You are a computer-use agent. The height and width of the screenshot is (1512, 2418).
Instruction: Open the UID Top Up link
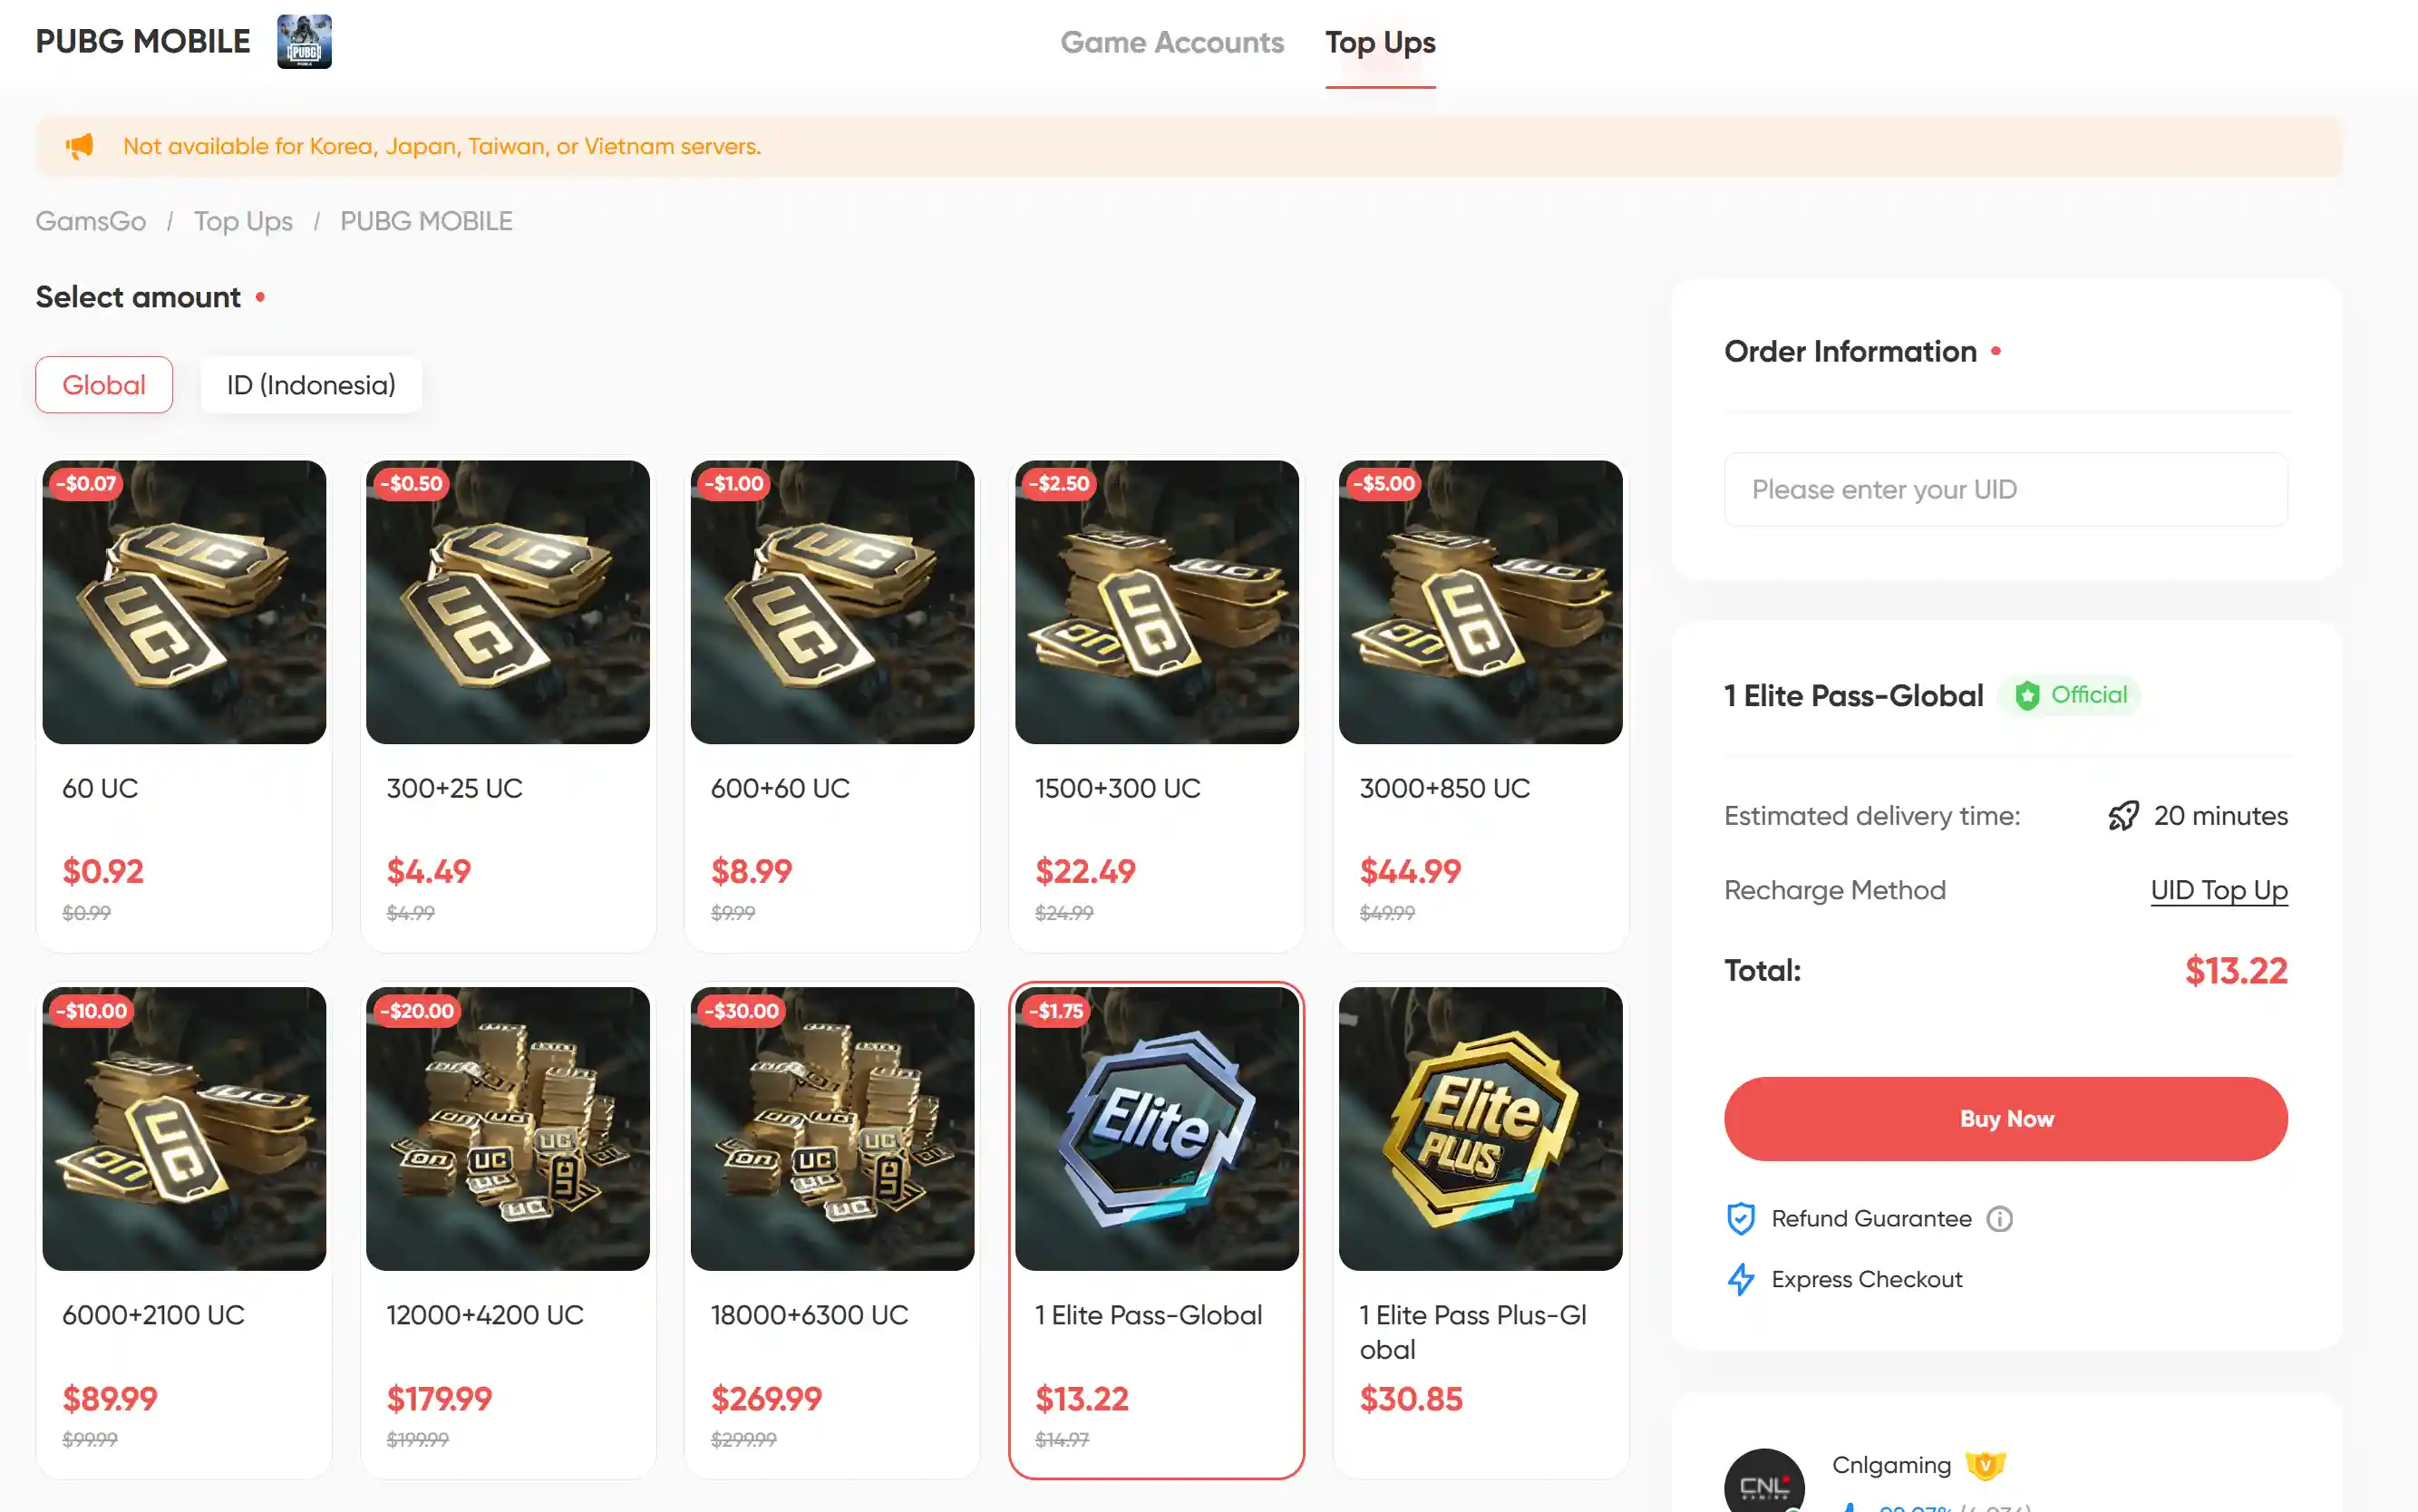click(x=2218, y=890)
